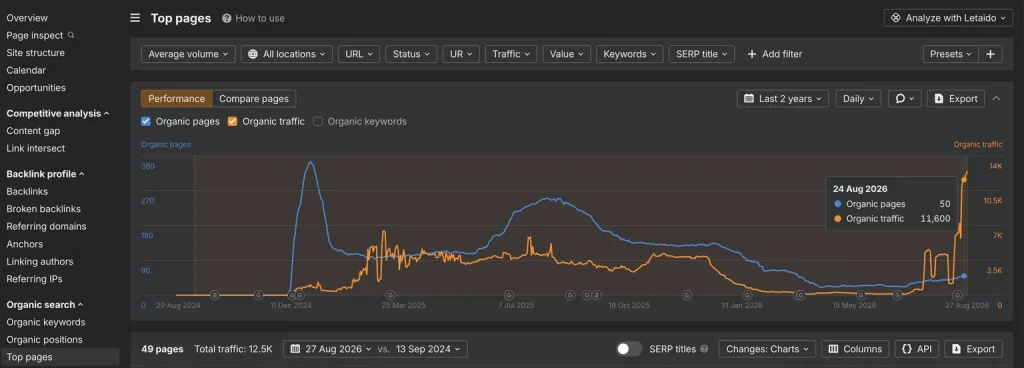
Task: Click the blue Organic pages data point on chart
Action: pos(965,276)
